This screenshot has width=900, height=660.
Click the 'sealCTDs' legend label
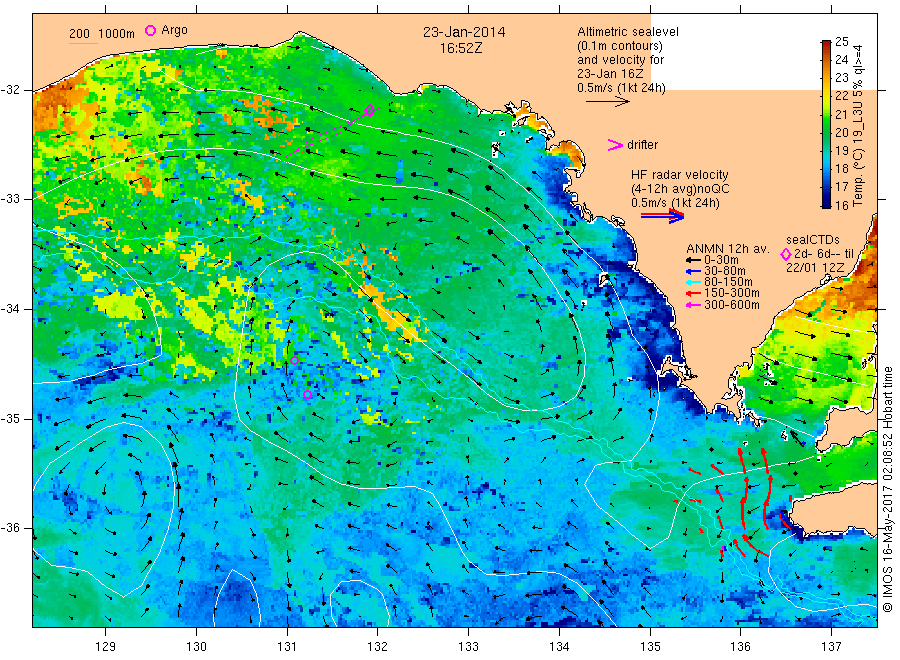click(x=813, y=240)
